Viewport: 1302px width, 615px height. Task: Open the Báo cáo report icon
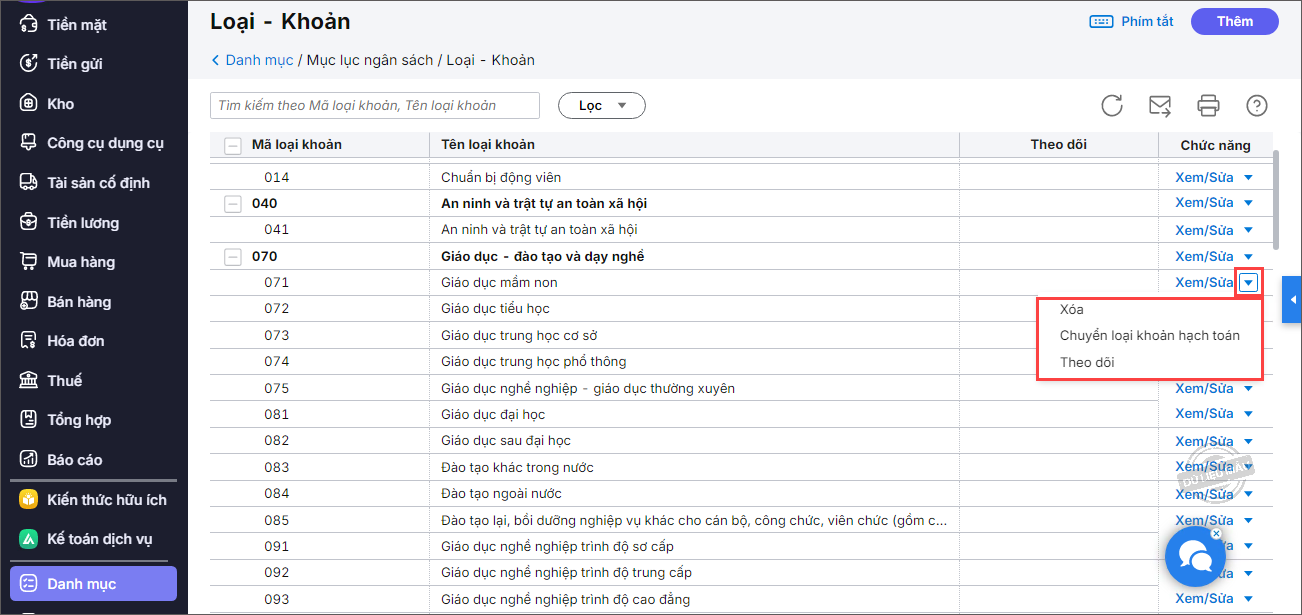(x=30, y=460)
